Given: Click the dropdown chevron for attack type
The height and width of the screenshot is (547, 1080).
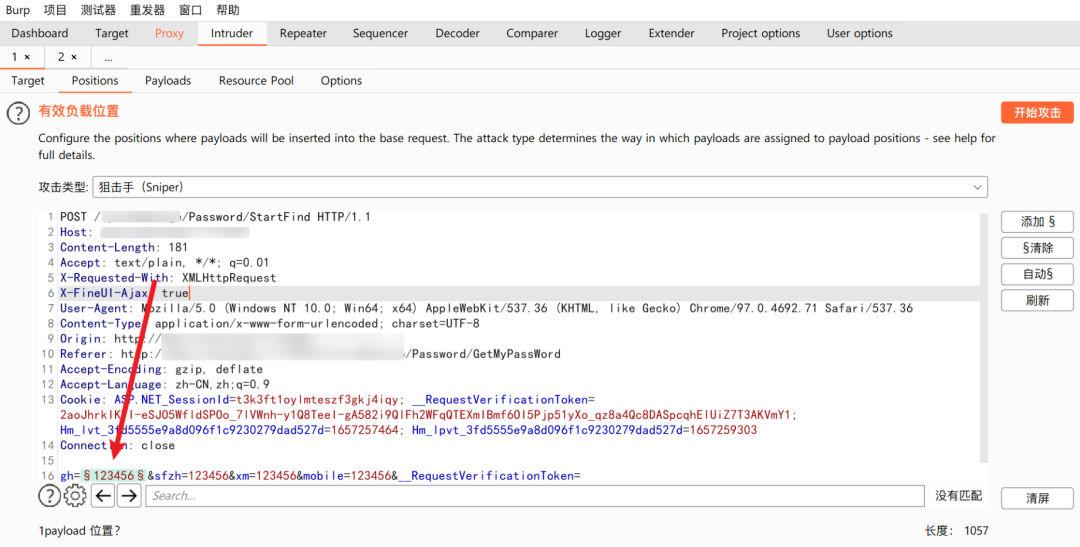Looking at the screenshot, I should click(x=977, y=187).
